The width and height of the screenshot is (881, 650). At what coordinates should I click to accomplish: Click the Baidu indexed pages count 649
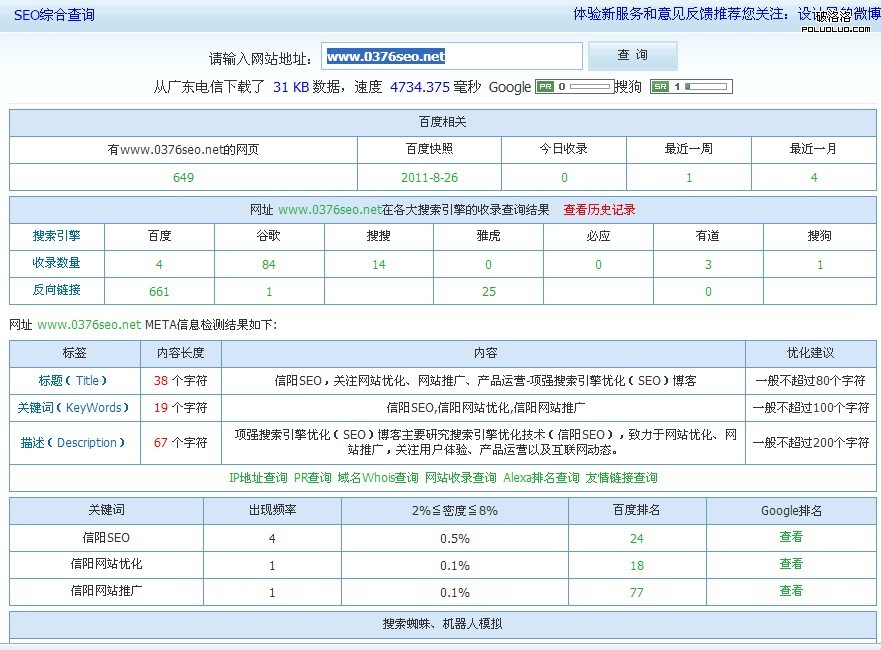183,178
